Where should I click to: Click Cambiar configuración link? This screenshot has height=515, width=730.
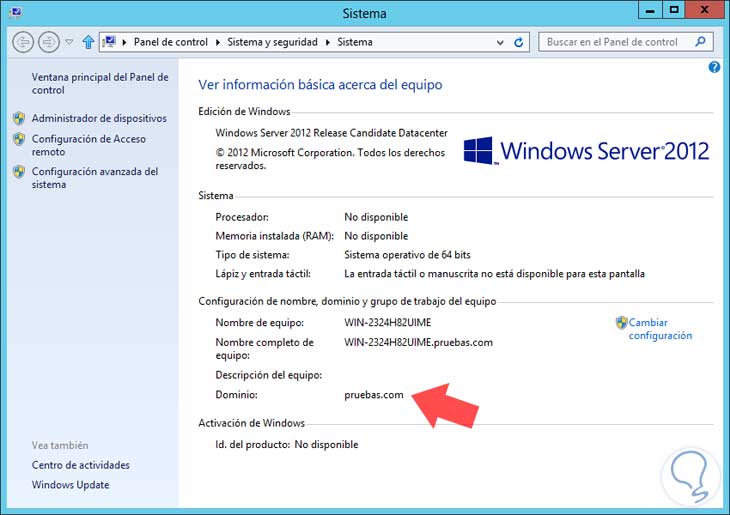660,329
